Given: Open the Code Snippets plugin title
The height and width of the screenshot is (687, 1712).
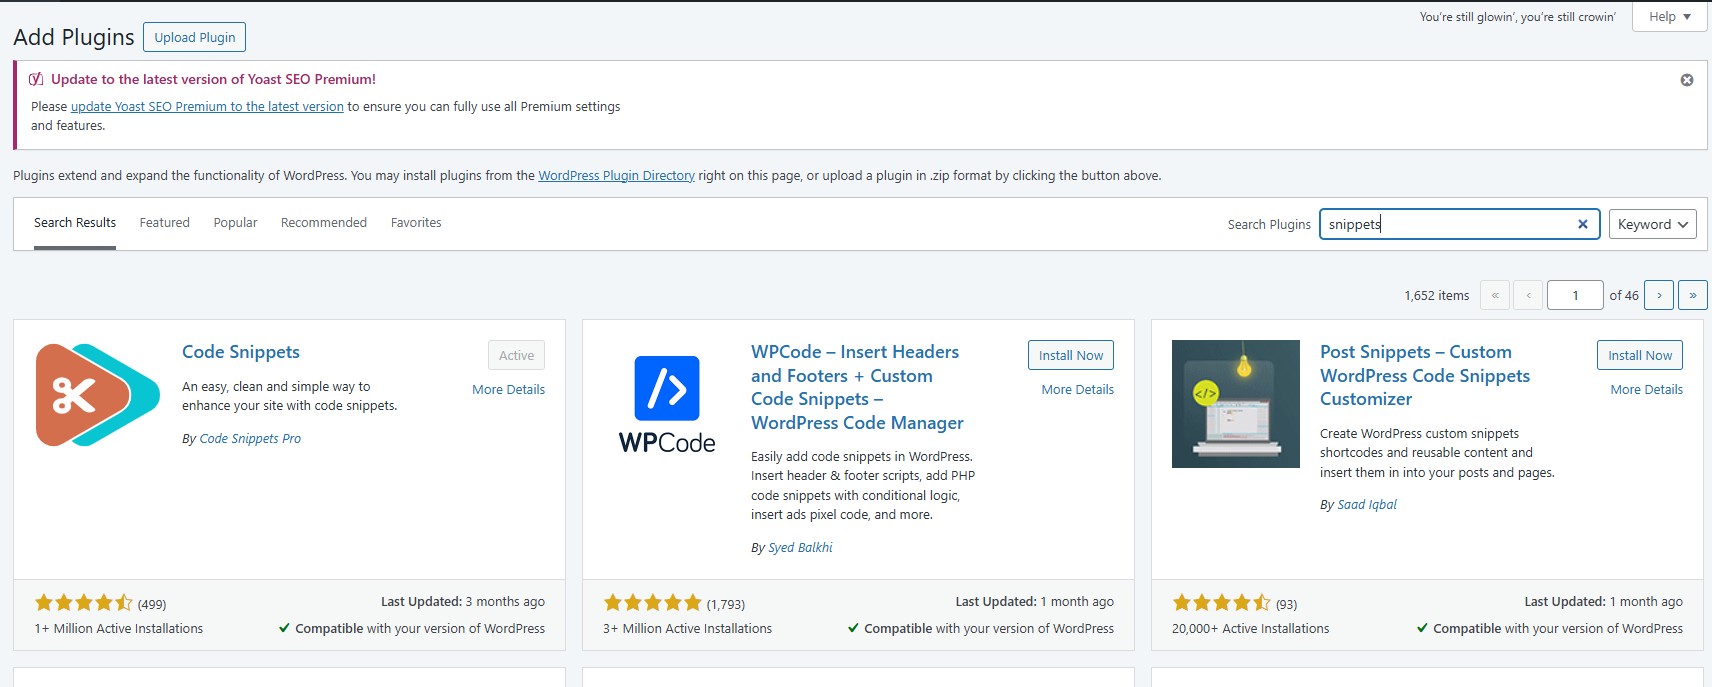Looking at the screenshot, I should [241, 352].
